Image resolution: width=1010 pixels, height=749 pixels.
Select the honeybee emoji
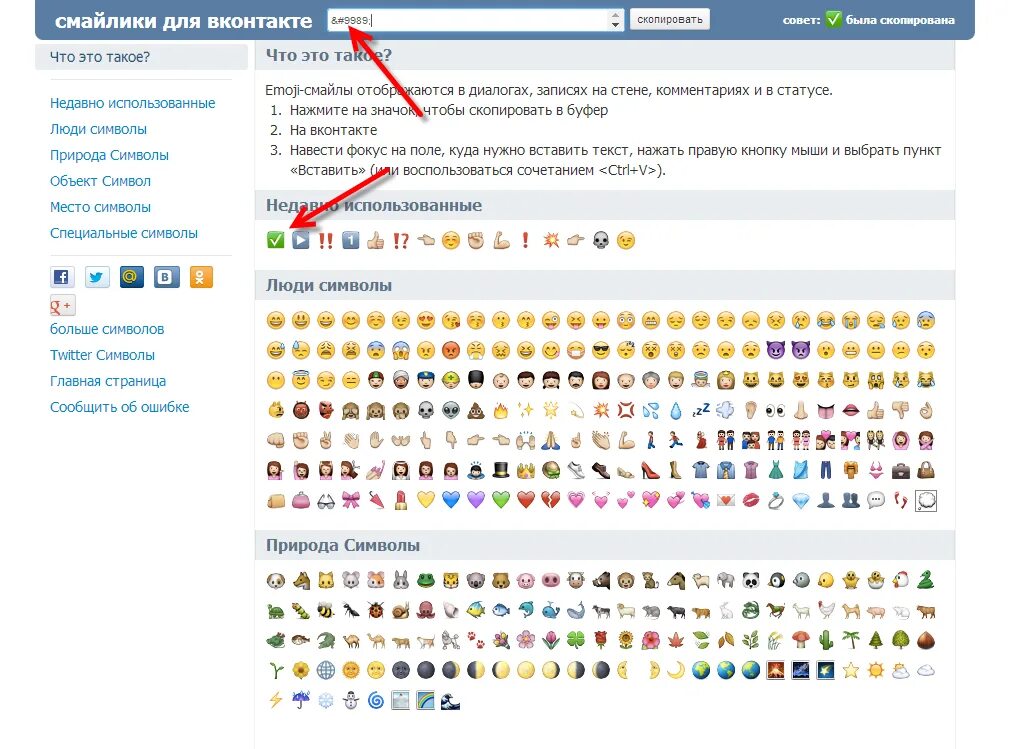pos(326,610)
